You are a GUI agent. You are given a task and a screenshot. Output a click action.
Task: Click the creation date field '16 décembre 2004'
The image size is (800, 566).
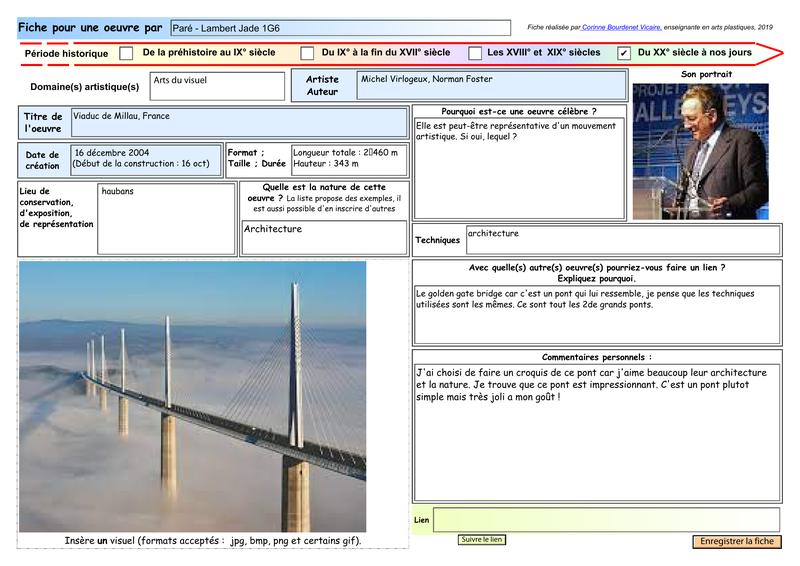click(x=145, y=159)
